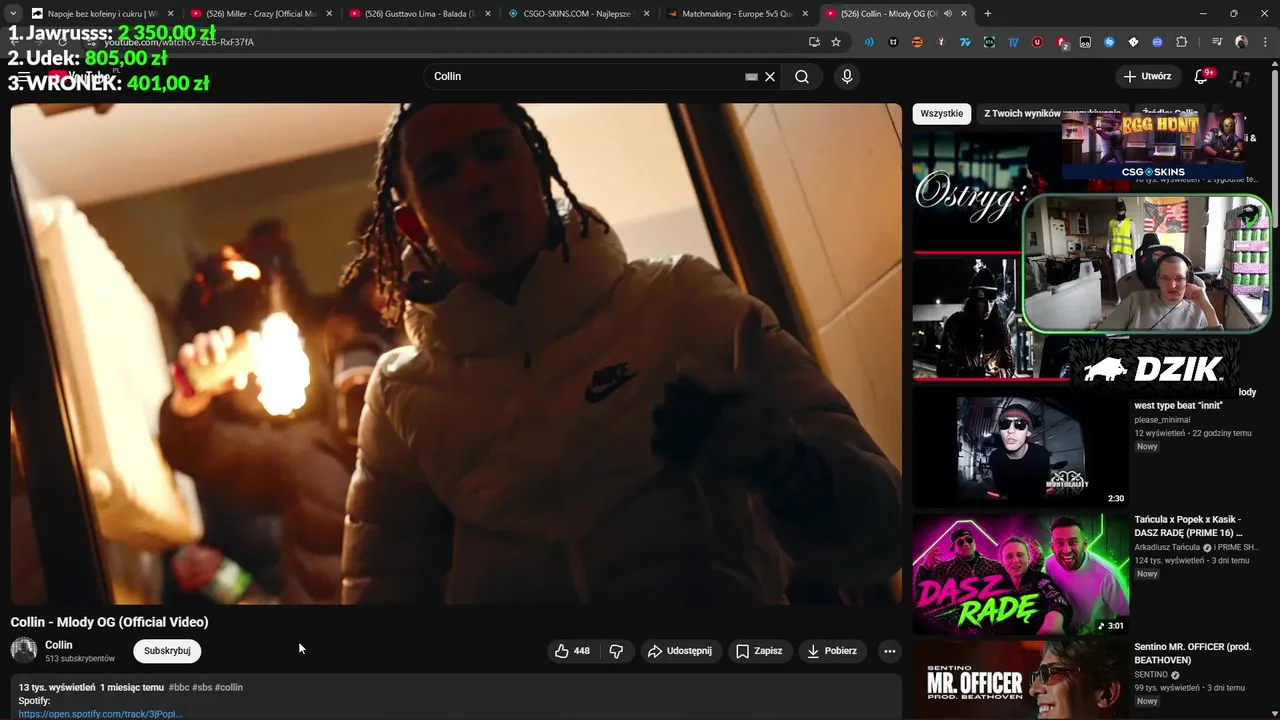Bookmark this page with the star icon
The height and width of the screenshot is (720, 1280).
pos(836,42)
